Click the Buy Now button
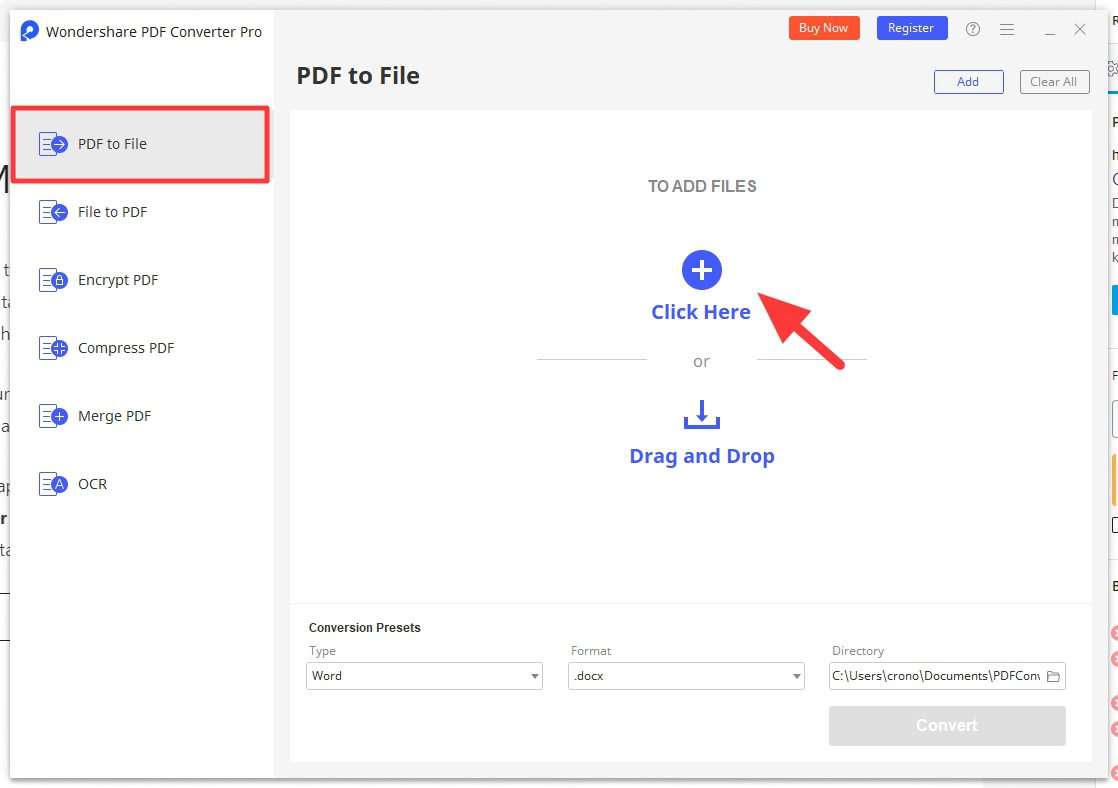Viewport: 1118px width, 788px height. 823,27
